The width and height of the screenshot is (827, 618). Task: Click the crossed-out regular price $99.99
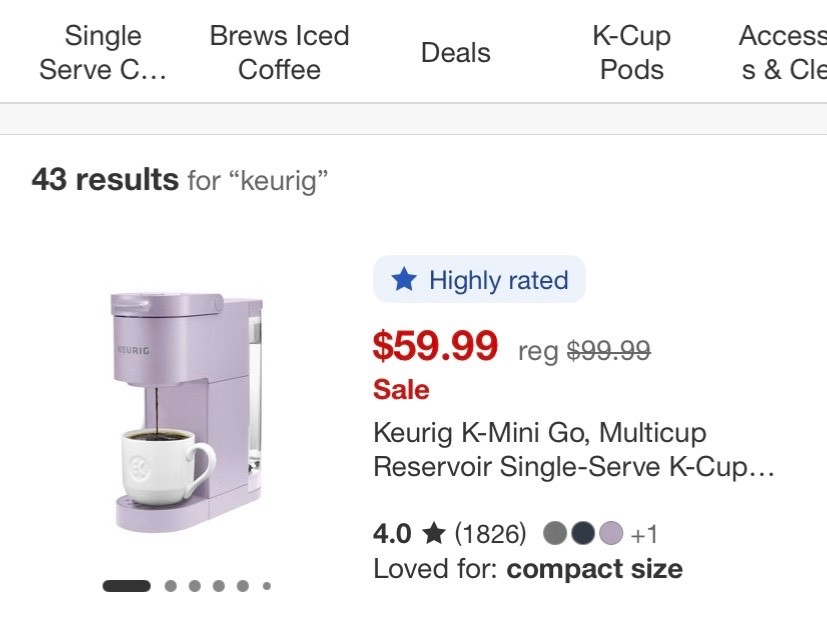(x=610, y=350)
